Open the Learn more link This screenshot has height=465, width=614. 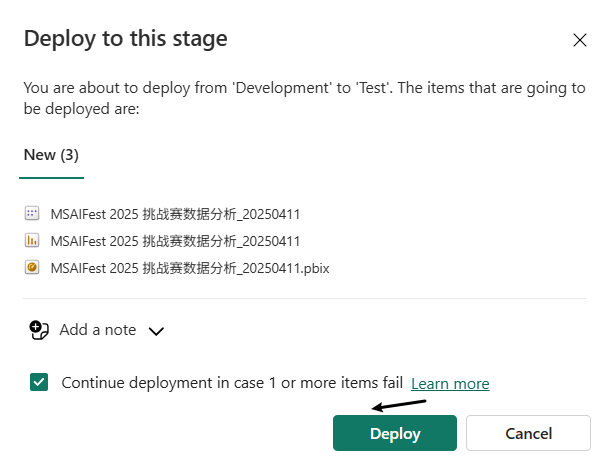coord(450,384)
